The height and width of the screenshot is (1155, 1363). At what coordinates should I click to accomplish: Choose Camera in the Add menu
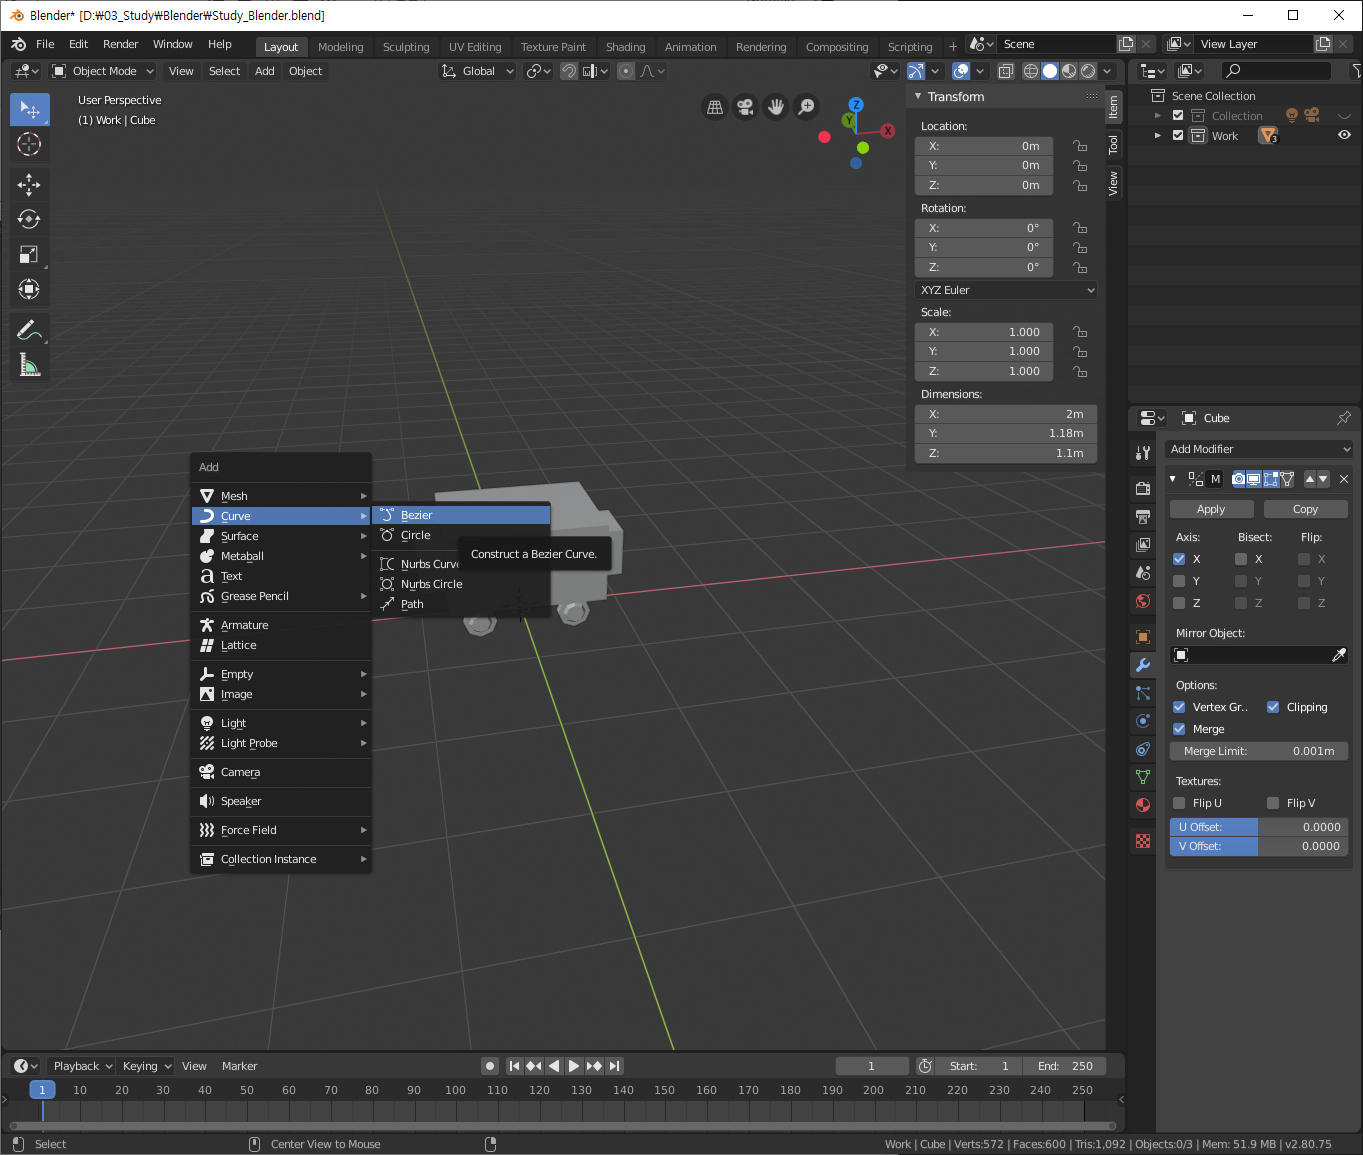281,772
